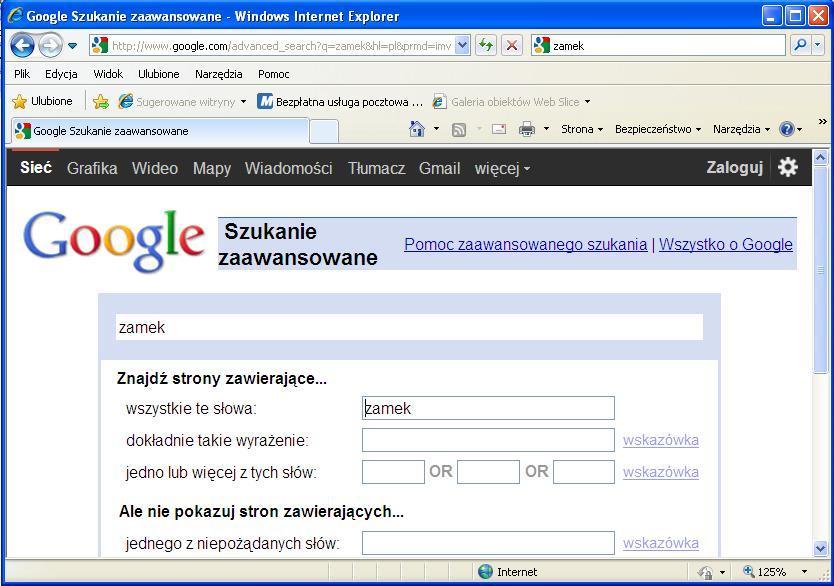The width and height of the screenshot is (834, 586).
Task: Open Wszystko o Google link
Action: [725, 245]
